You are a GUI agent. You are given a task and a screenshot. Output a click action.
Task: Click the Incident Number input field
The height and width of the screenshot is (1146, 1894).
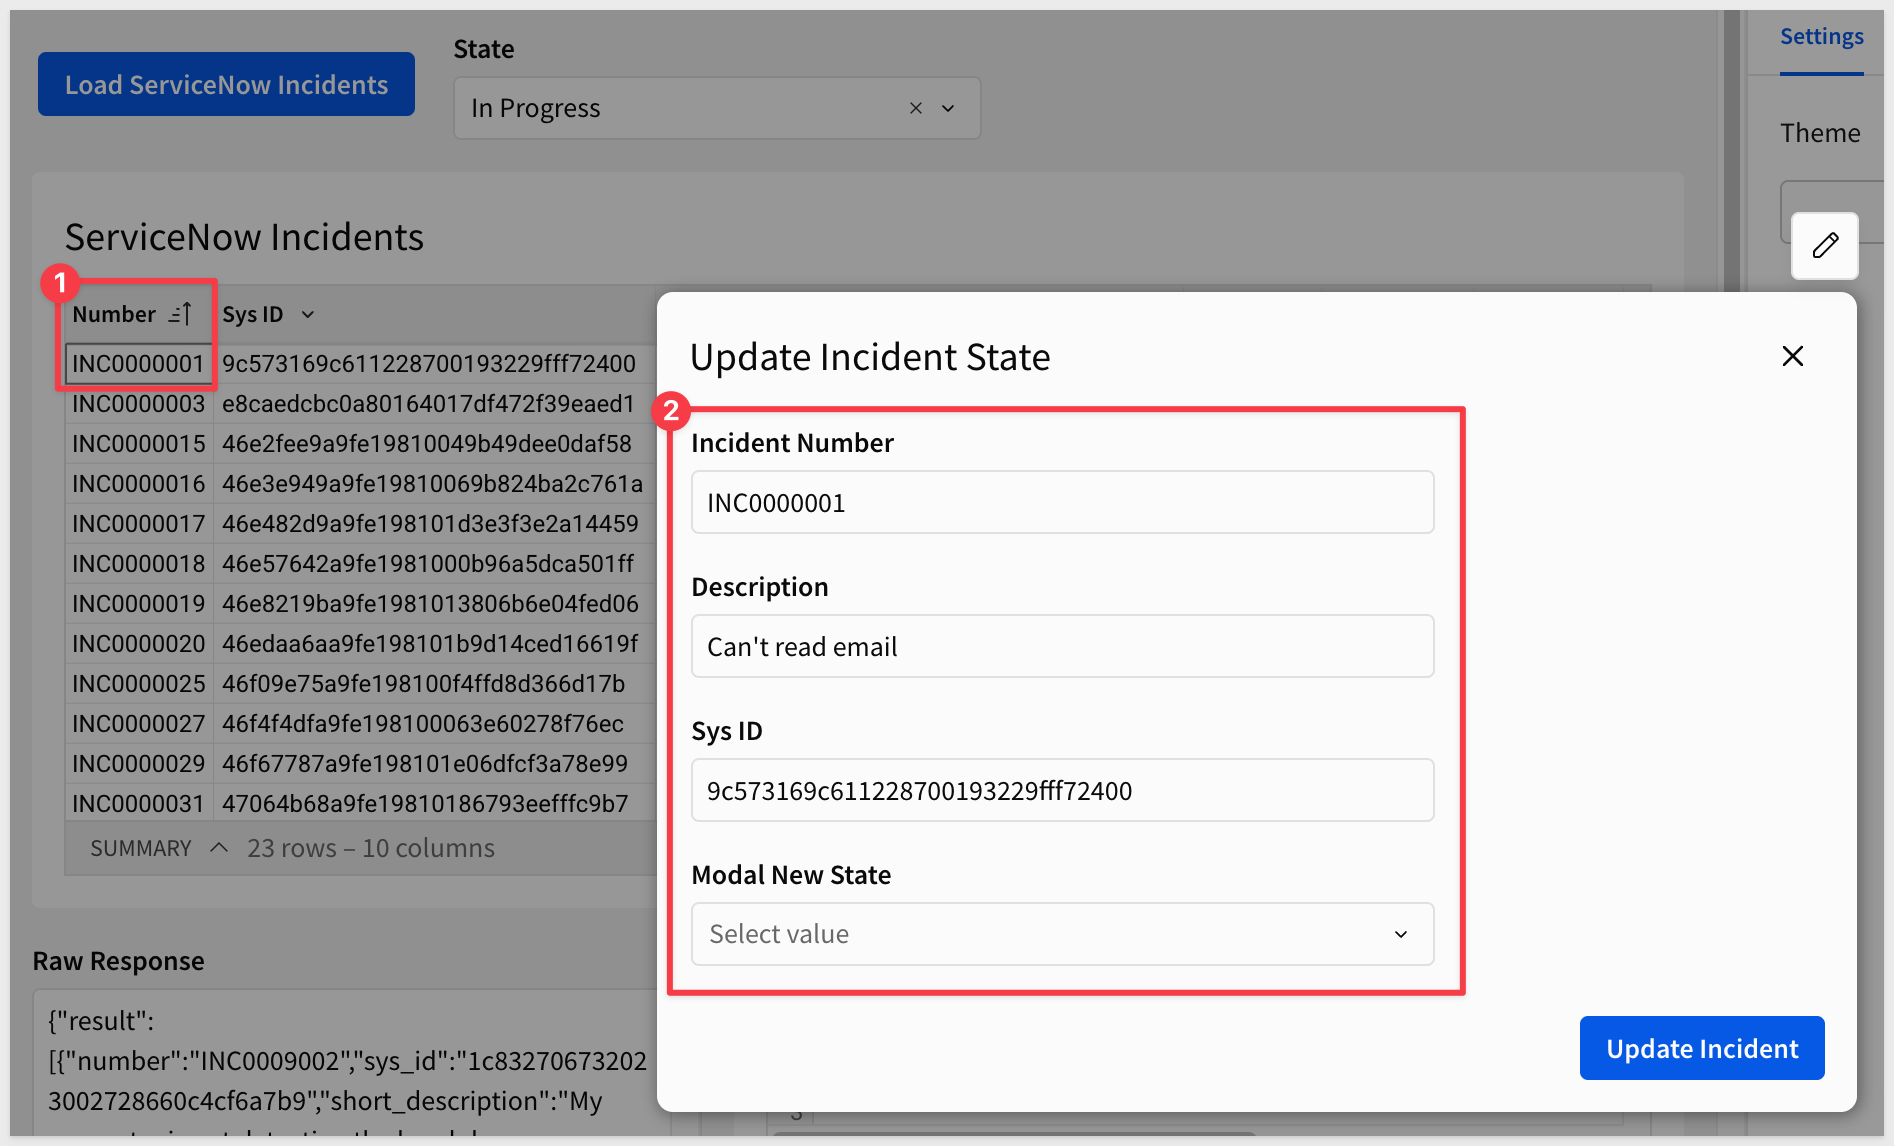click(1062, 503)
